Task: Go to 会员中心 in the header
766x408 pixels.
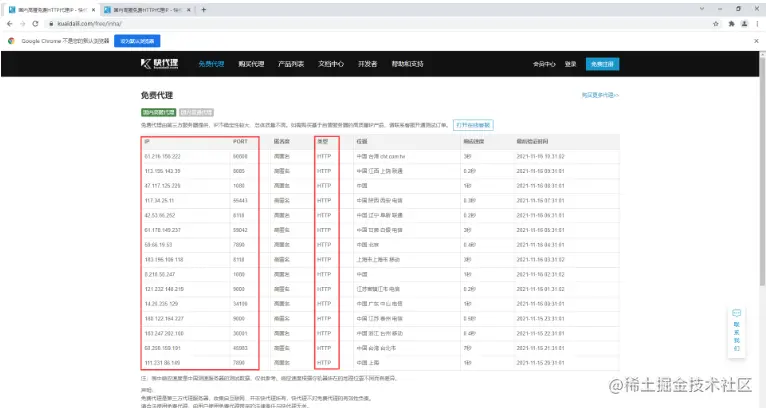Action: (x=544, y=64)
